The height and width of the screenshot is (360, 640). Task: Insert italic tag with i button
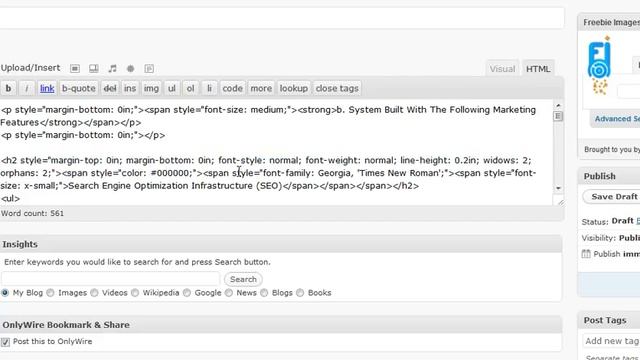coord(27,88)
